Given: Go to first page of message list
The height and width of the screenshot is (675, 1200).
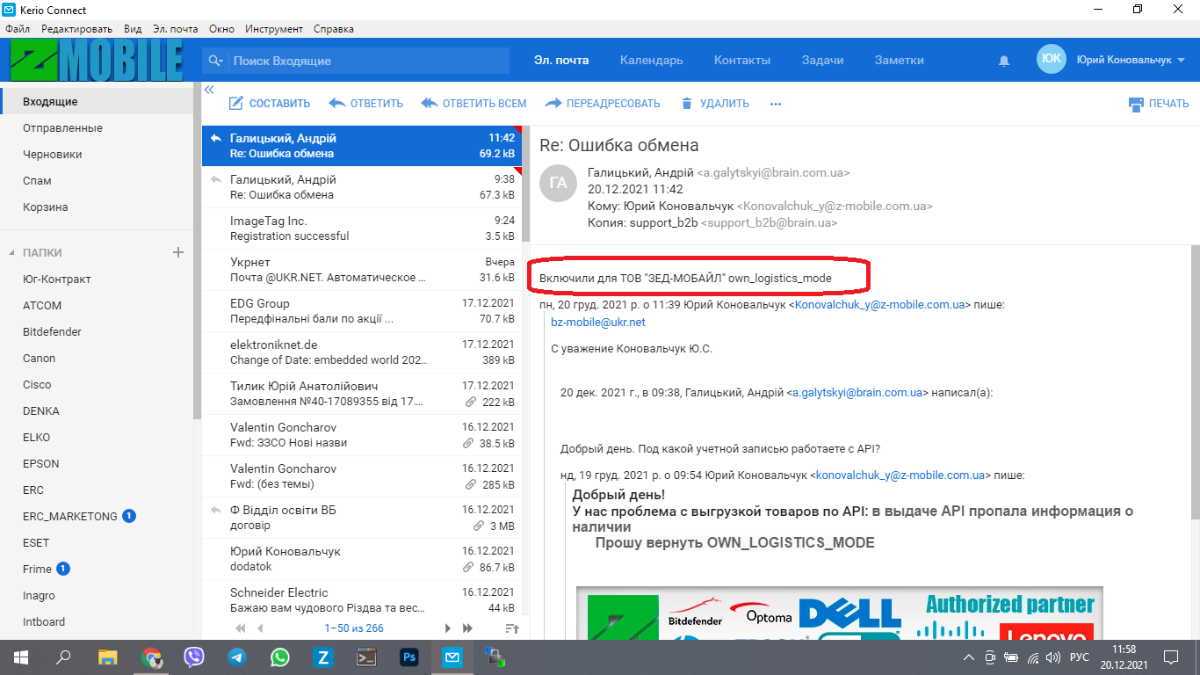Looking at the screenshot, I should click(240, 628).
